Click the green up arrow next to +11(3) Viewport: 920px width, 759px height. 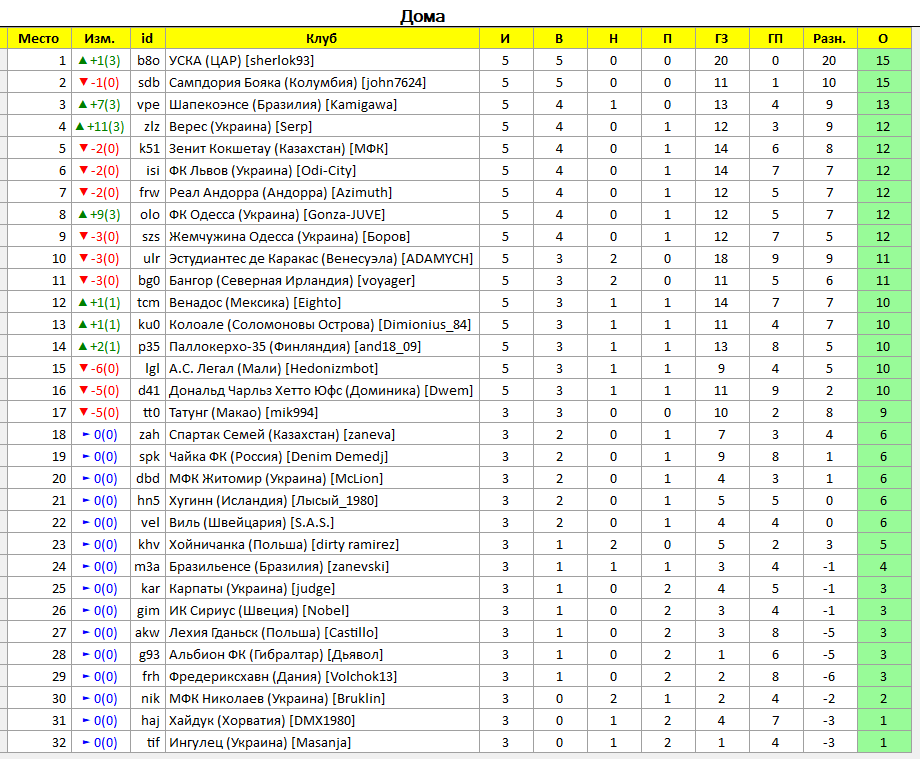click(80, 126)
